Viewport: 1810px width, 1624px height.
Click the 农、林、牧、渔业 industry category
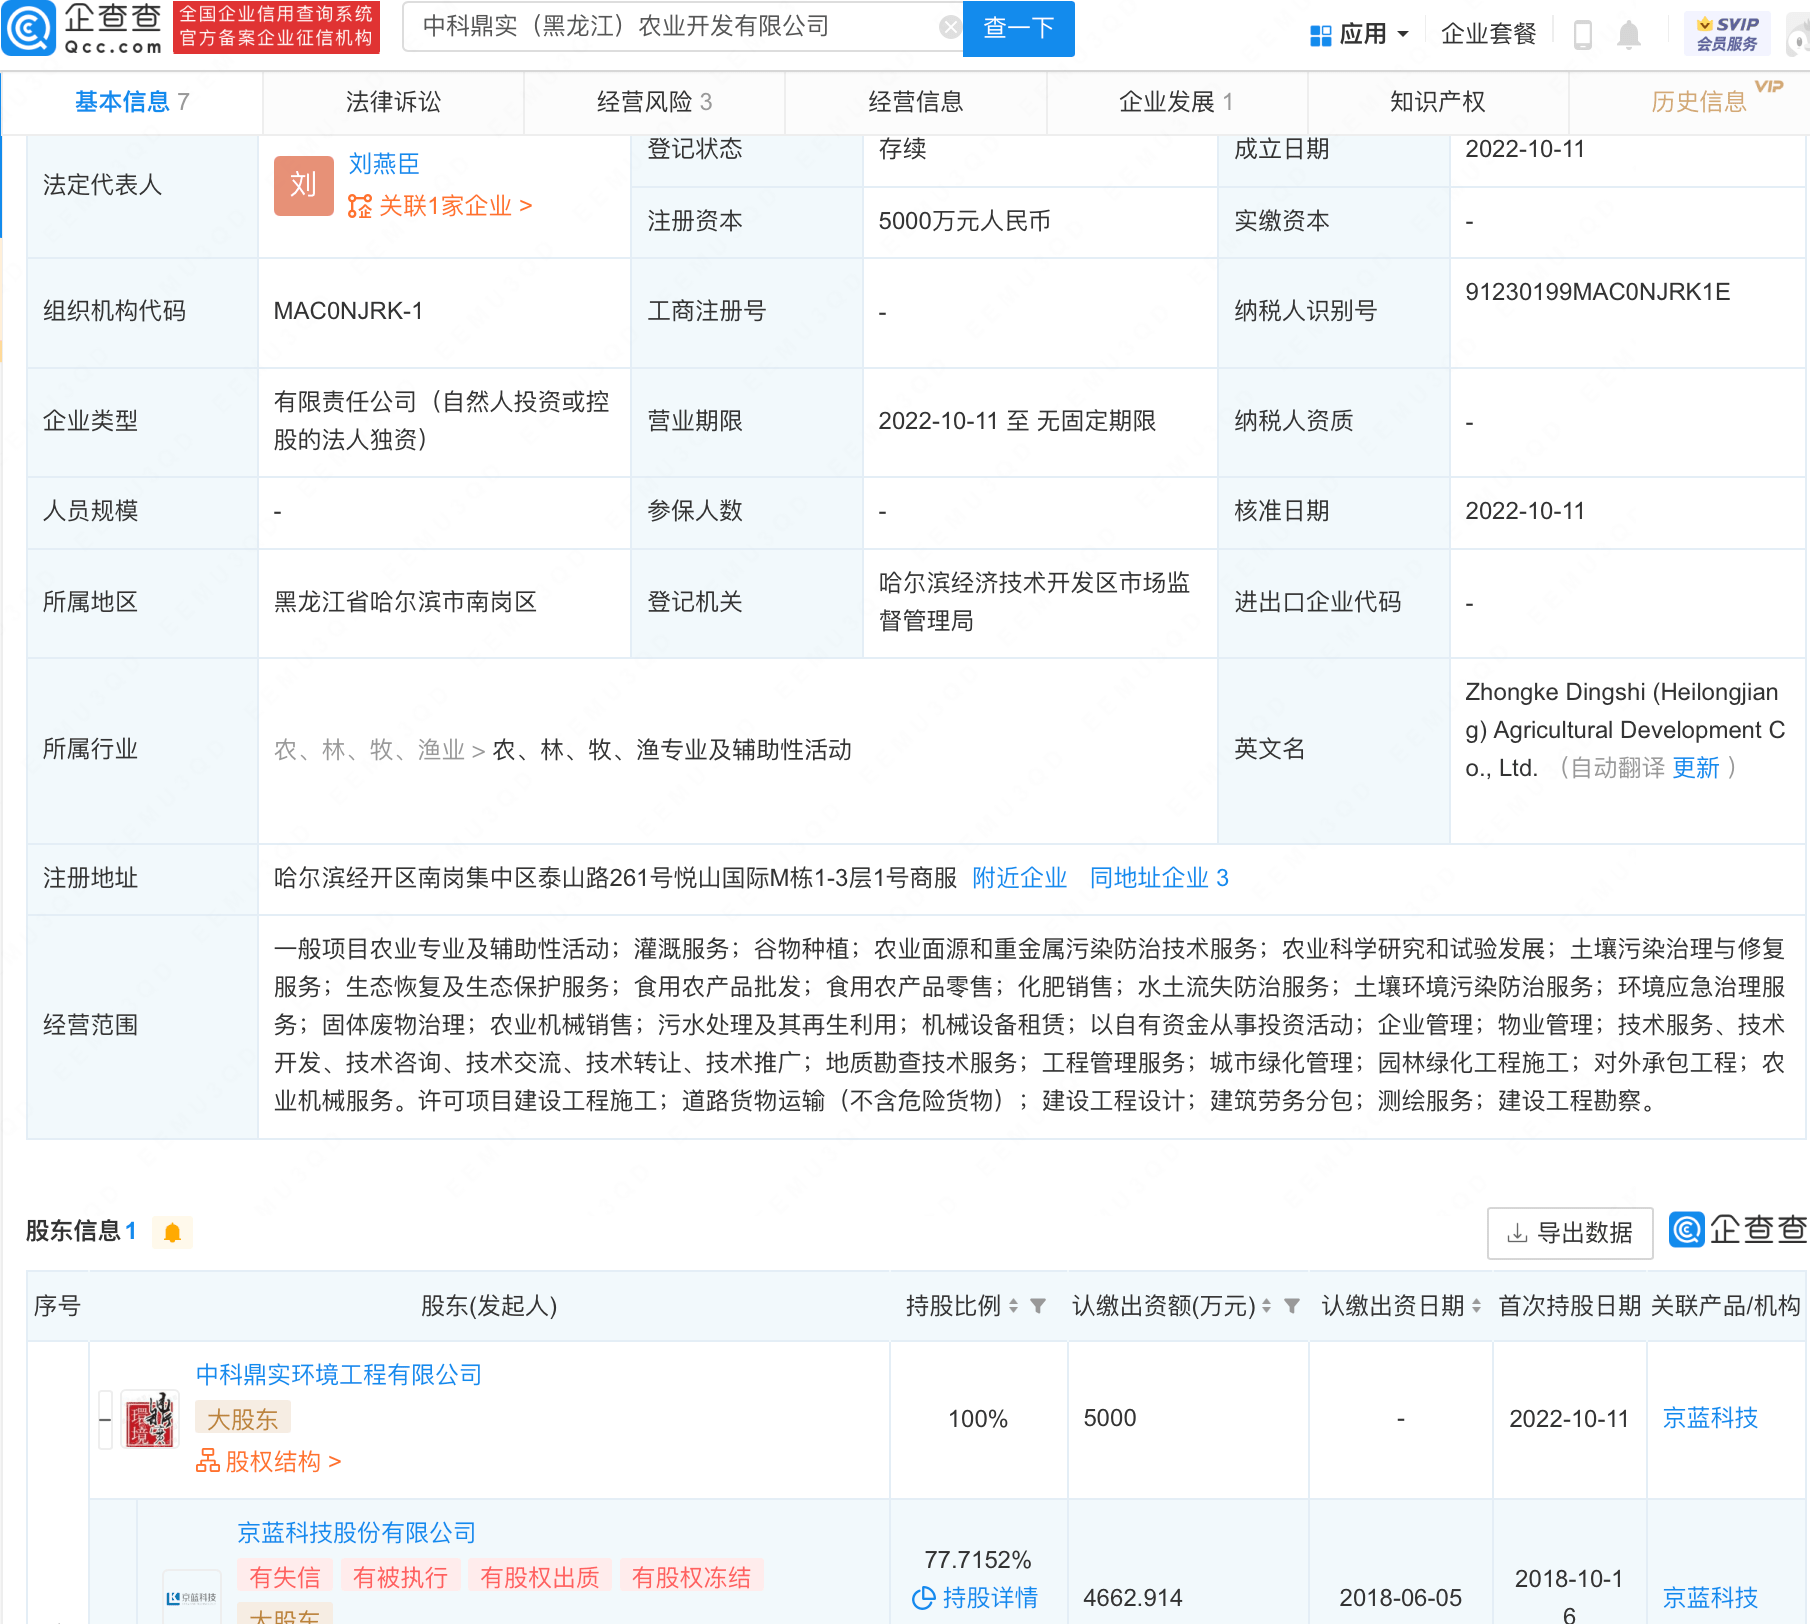(369, 750)
